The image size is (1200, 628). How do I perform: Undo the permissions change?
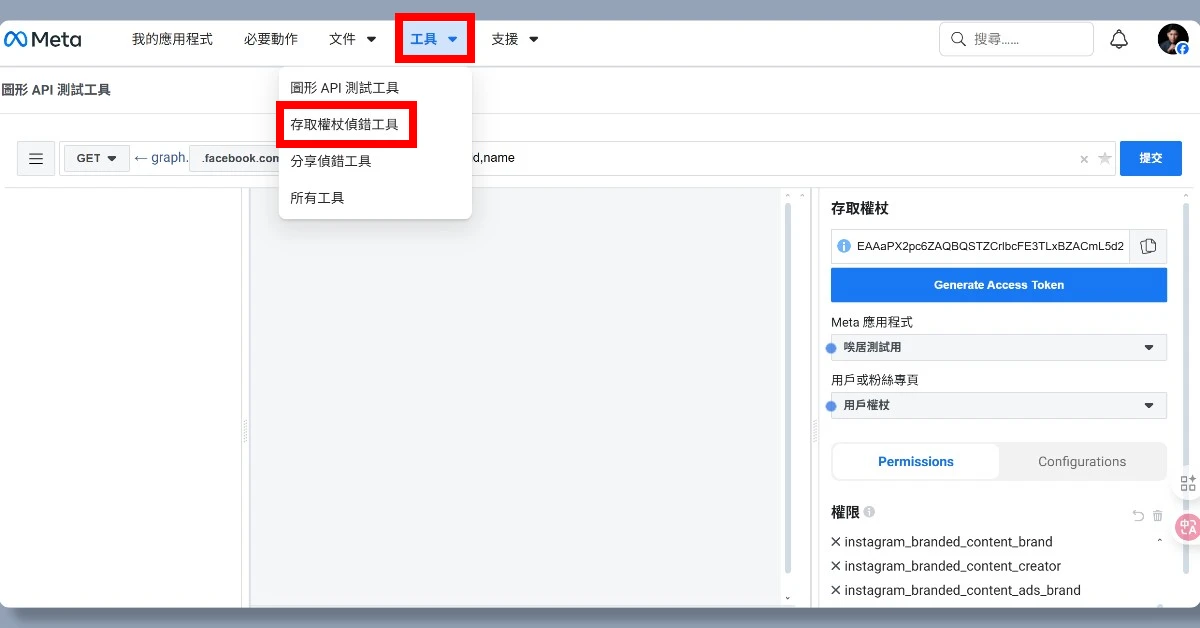pos(1138,516)
